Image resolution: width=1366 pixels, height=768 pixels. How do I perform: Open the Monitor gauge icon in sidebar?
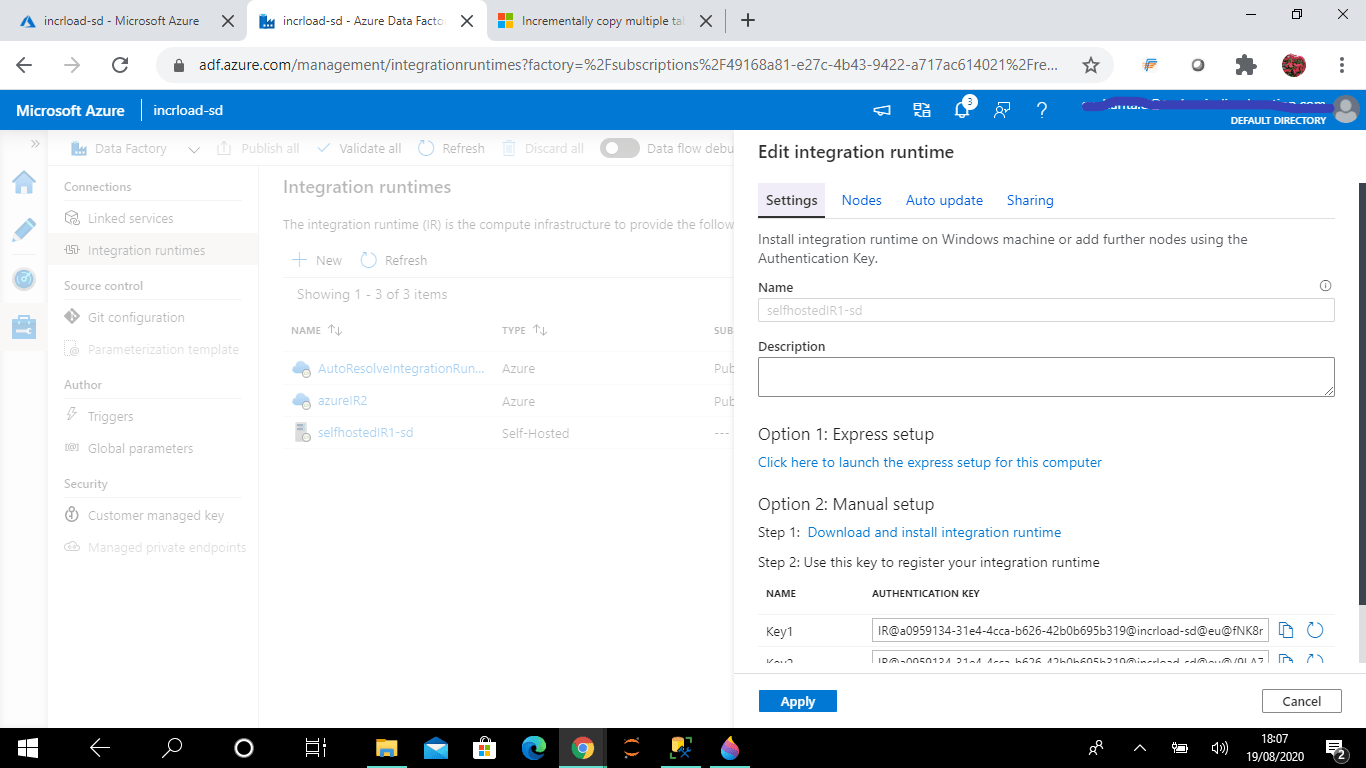point(24,279)
